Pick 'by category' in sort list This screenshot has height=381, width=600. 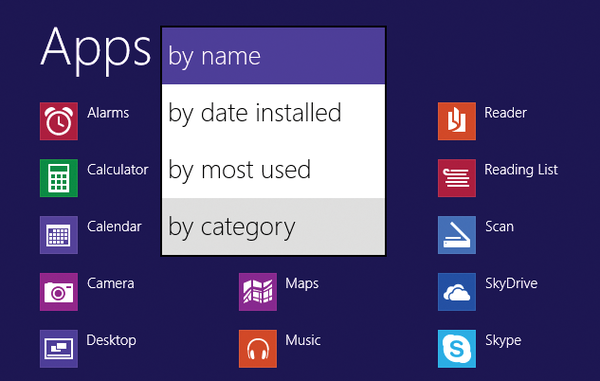[x=273, y=226]
